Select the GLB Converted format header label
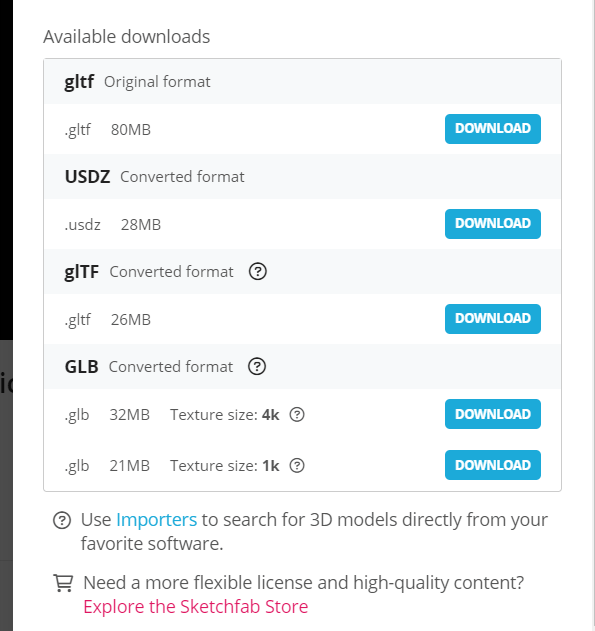The width and height of the screenshot is (595, 631). [149, 367]
